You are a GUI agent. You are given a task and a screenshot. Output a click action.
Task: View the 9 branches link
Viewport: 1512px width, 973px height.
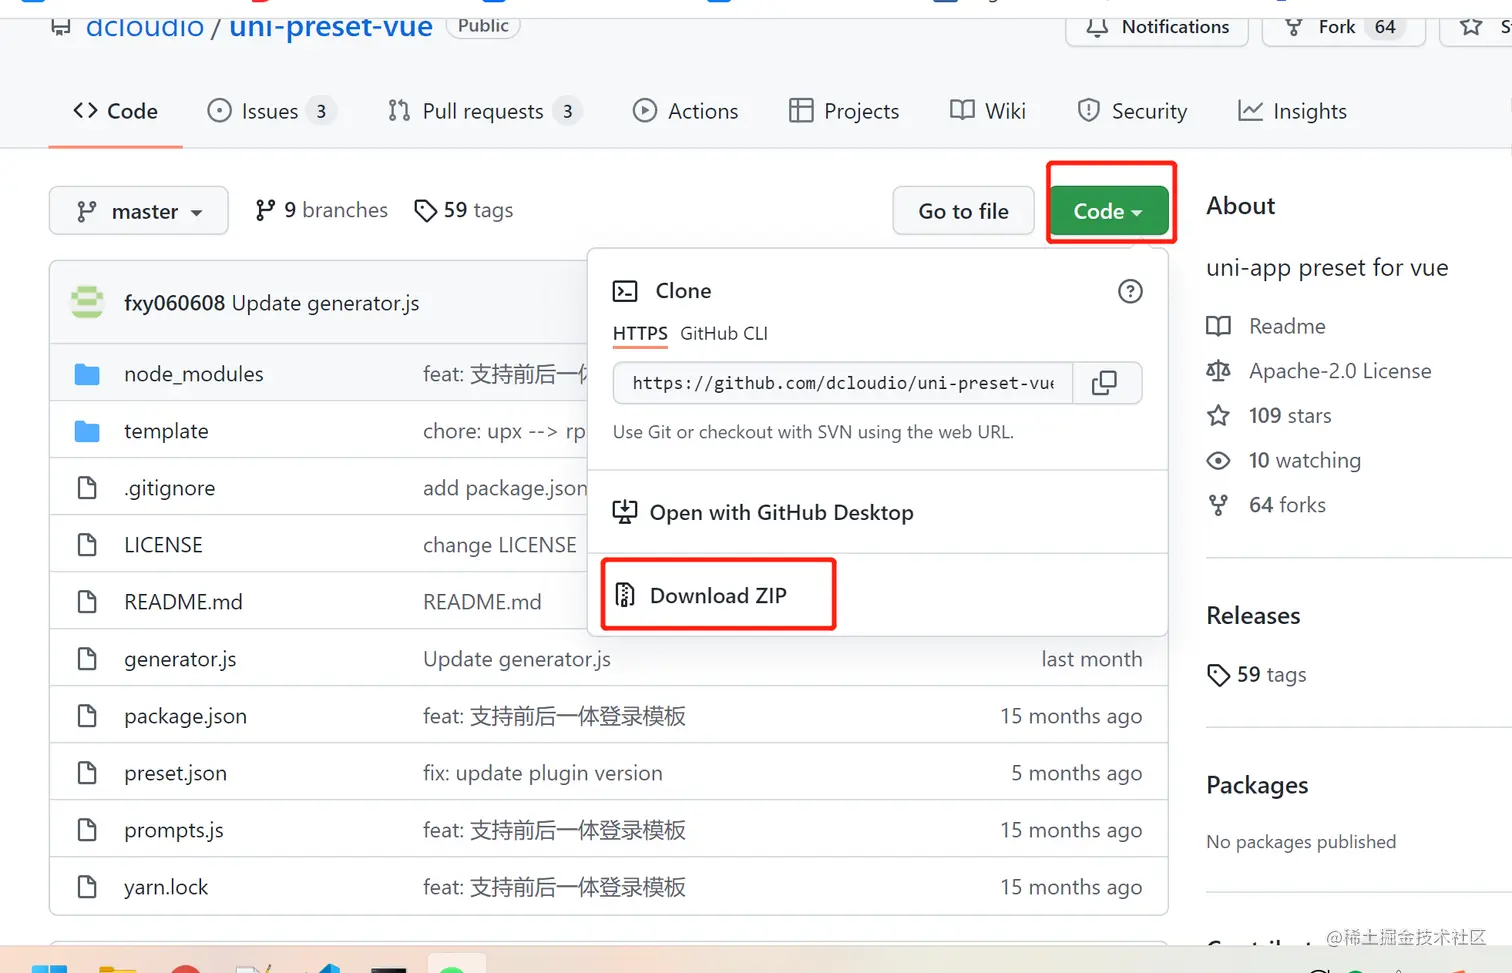[x=322, y=210]
